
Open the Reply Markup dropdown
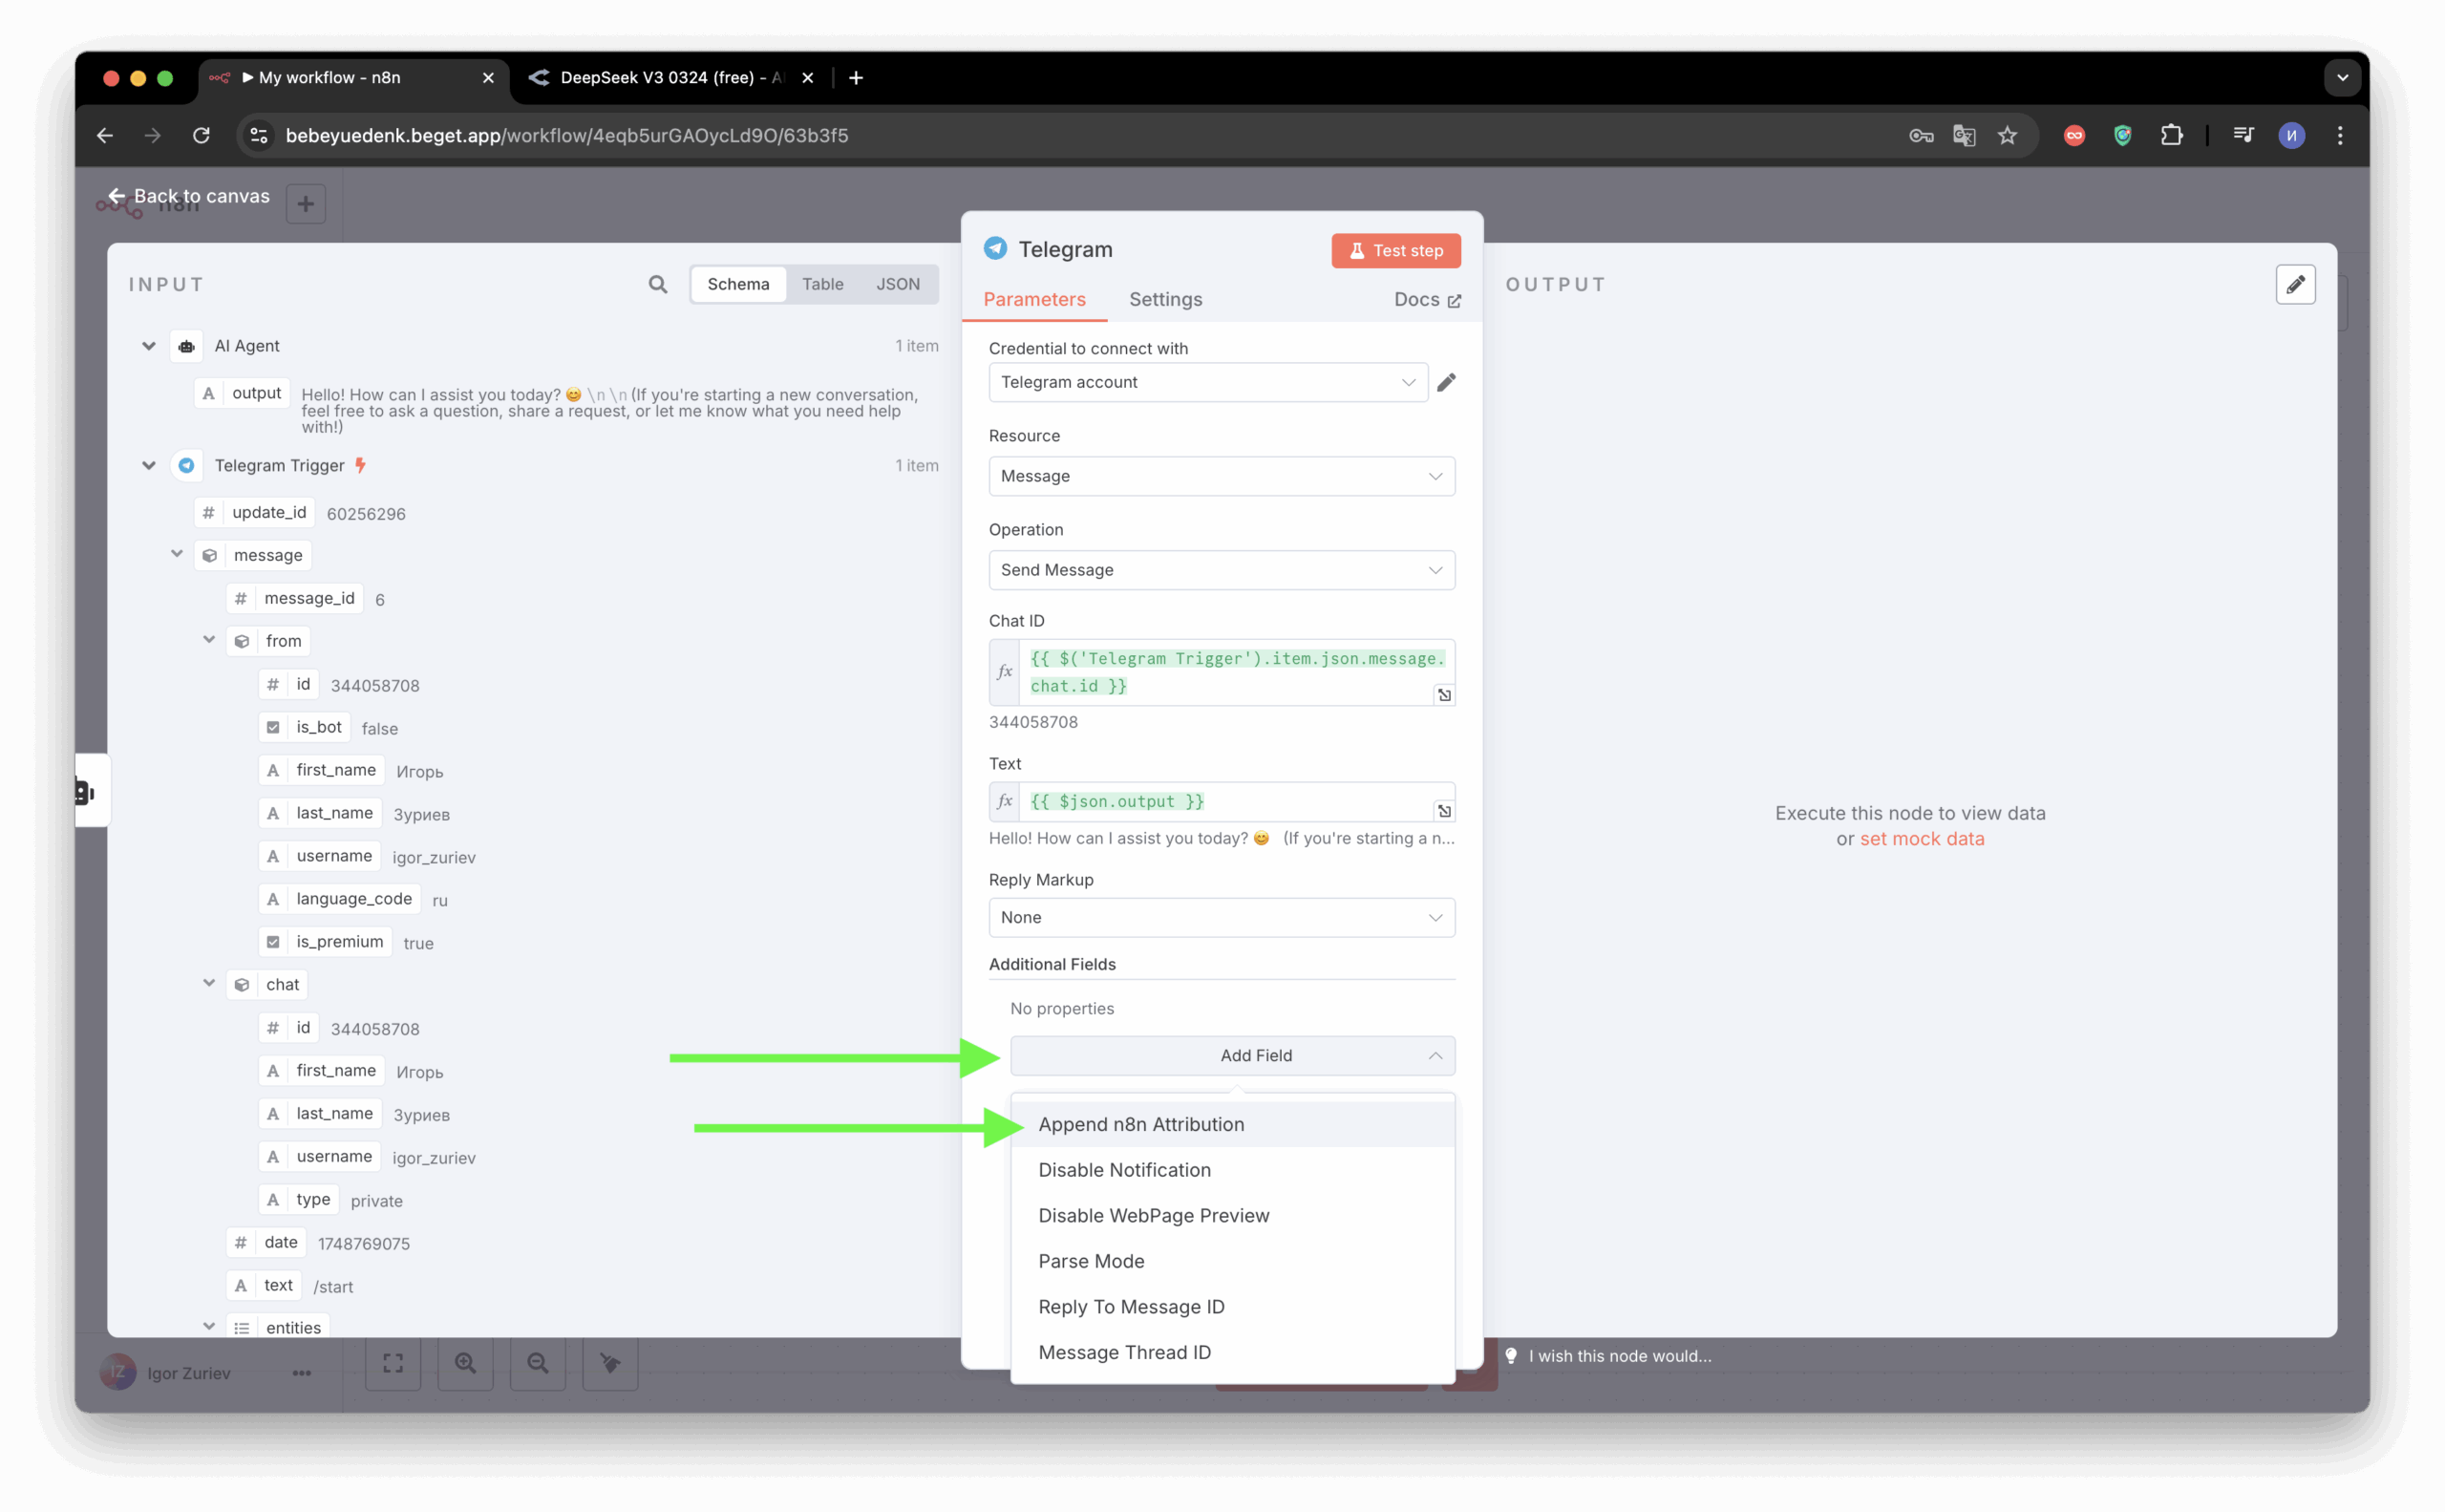tap(1221, 917)
